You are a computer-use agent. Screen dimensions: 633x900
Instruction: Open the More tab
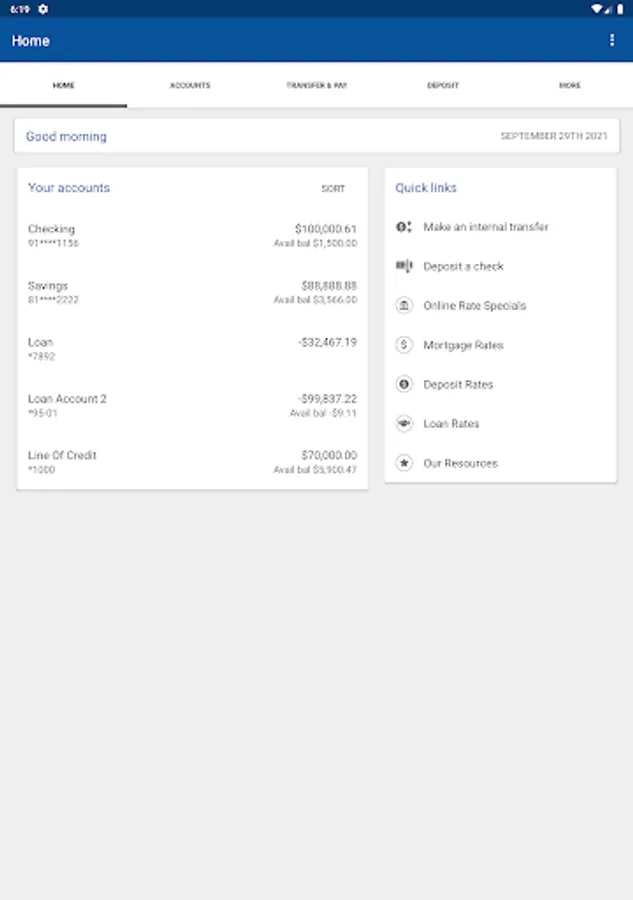(569, 86)
